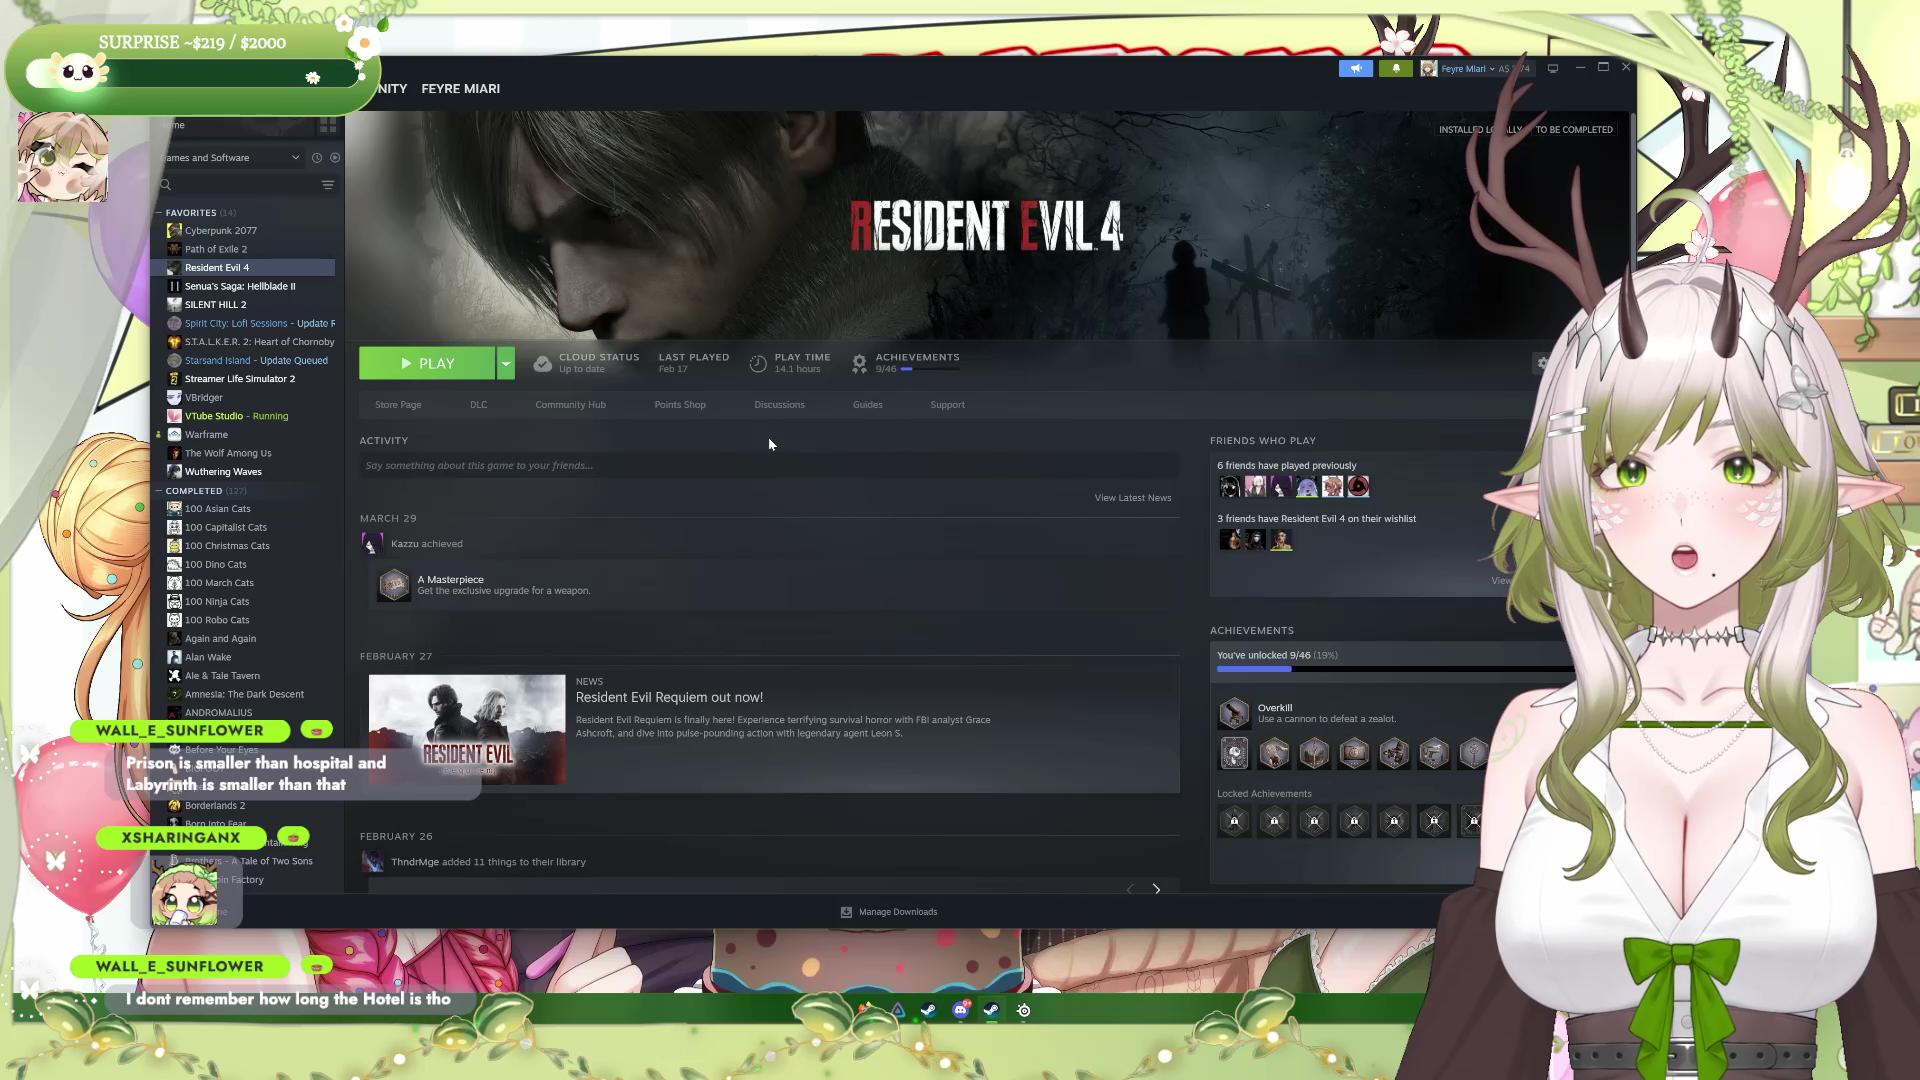
Task: Click the activity message input field
Action: (768, 466)
